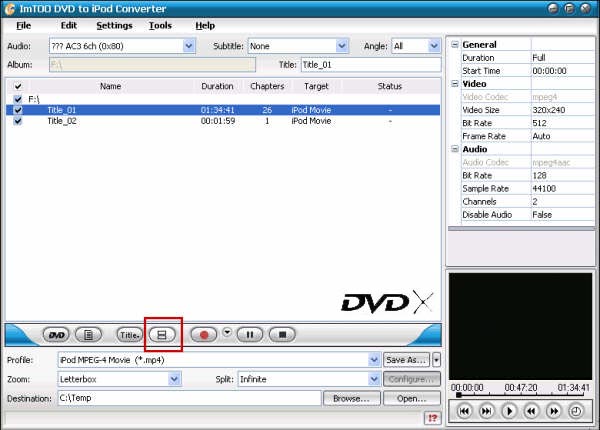Open the Split Infinite dropdown
Screen dimensions: 600x430
coord(374,379)
